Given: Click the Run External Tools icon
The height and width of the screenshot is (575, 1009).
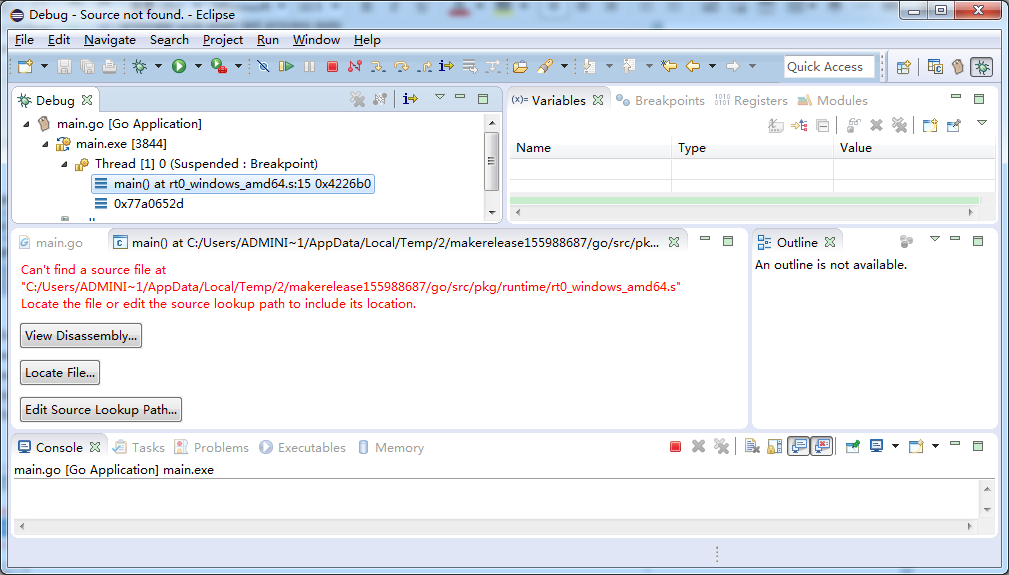Looking at the screenshot, I should [219, 66].
